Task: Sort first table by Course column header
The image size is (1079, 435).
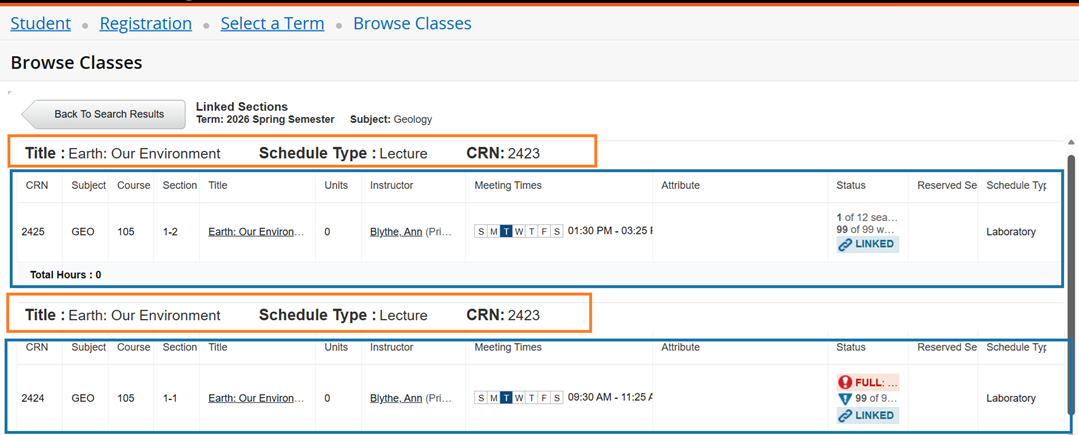Action: [133, 185]
